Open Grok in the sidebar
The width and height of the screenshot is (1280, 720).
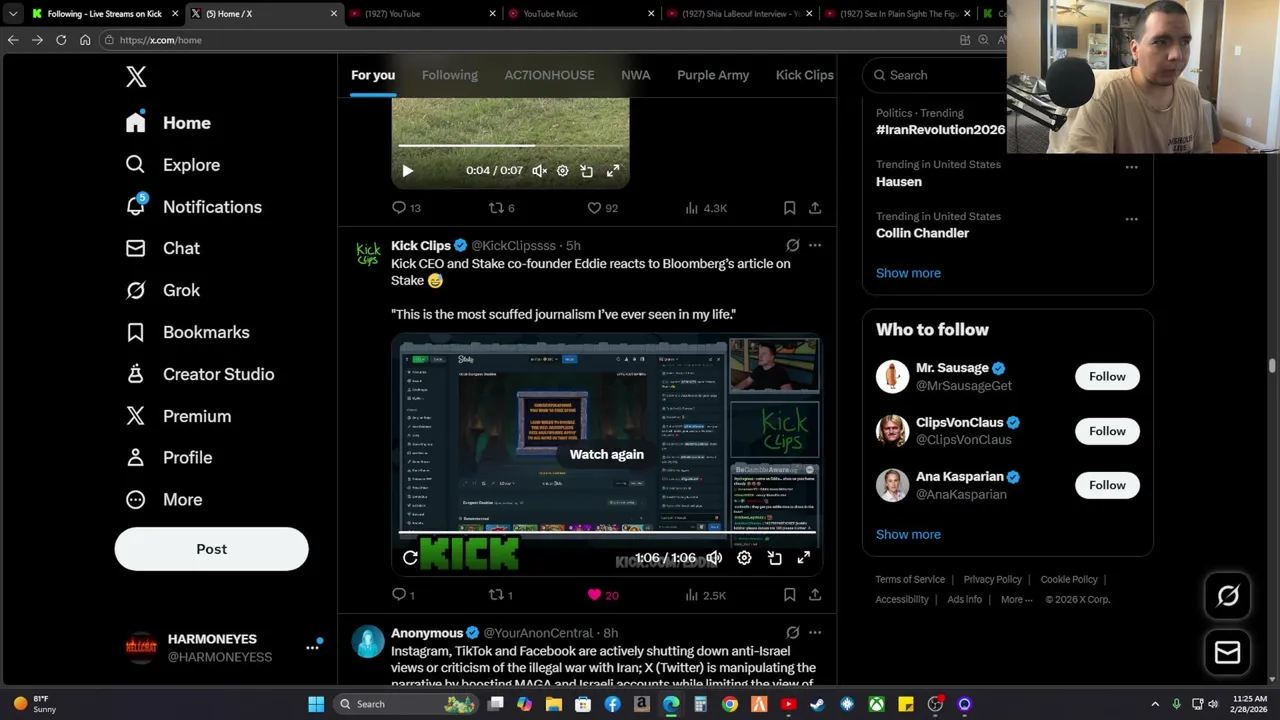pos(162,290)
